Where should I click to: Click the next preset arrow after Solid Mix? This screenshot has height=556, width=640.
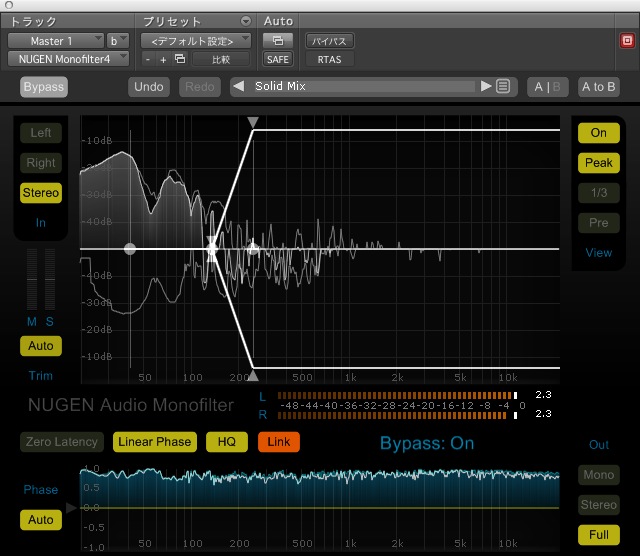(486, 87)
